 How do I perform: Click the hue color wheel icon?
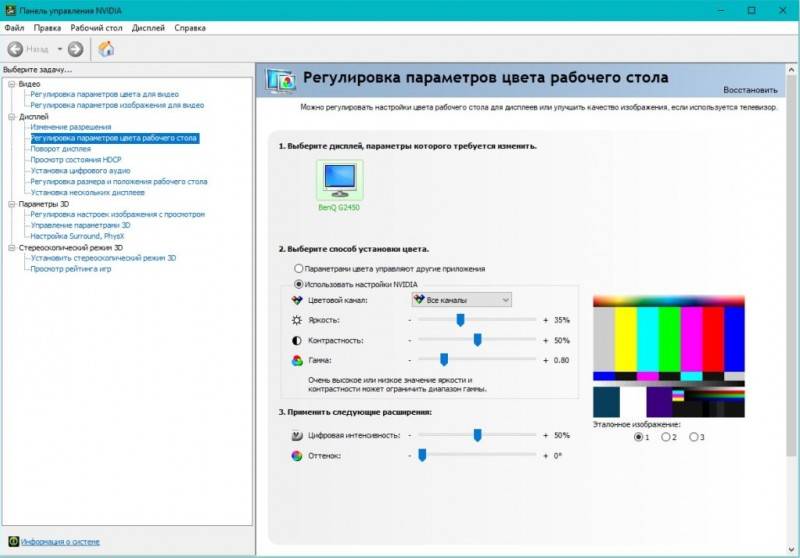pos(297,456)
